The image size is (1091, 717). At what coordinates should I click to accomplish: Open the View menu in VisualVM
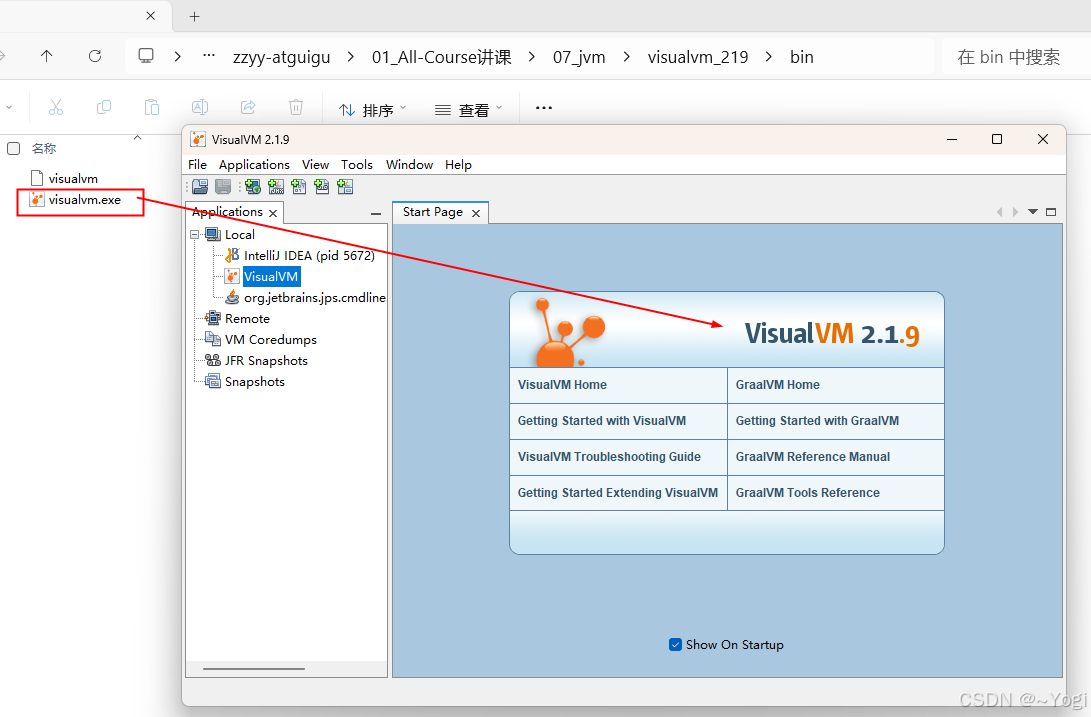tap(315, 164)
